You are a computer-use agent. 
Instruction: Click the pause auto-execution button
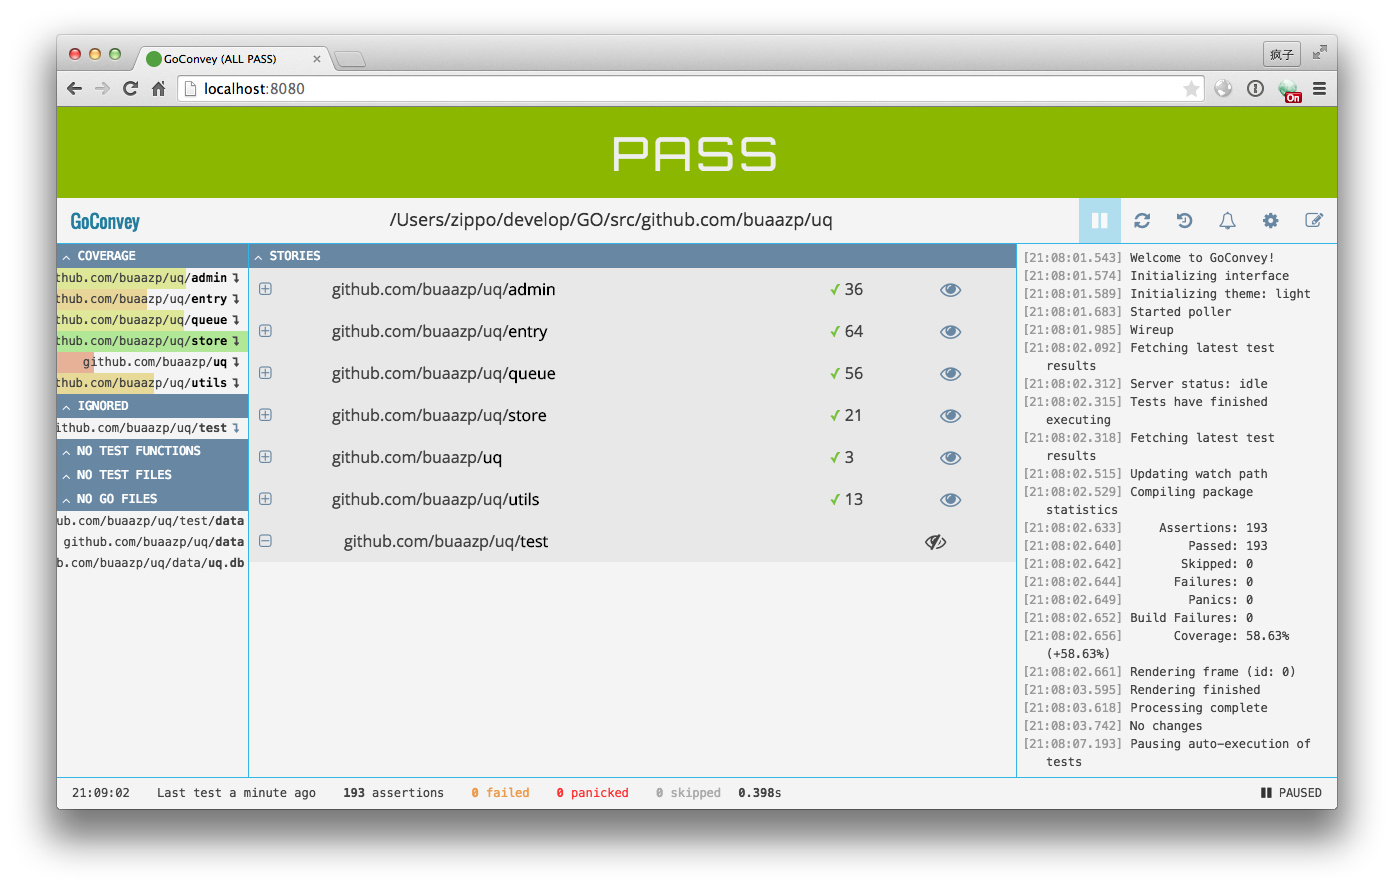(x=1099, y=221)
